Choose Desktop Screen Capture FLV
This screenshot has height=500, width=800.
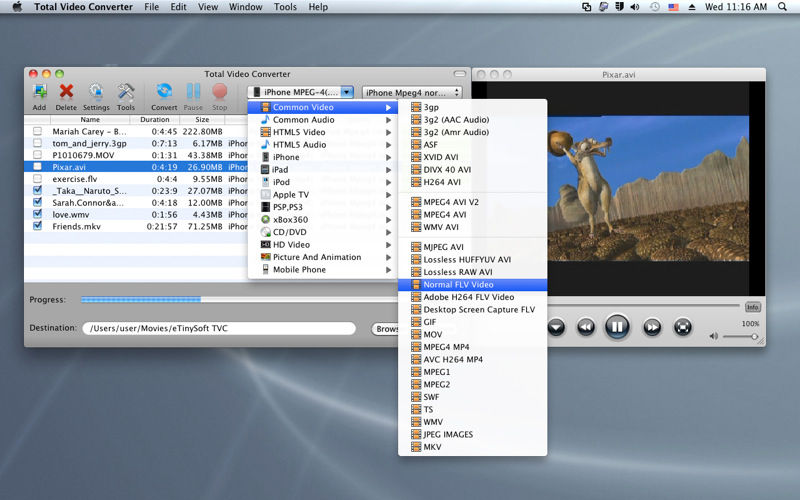(x=472, y=309)
